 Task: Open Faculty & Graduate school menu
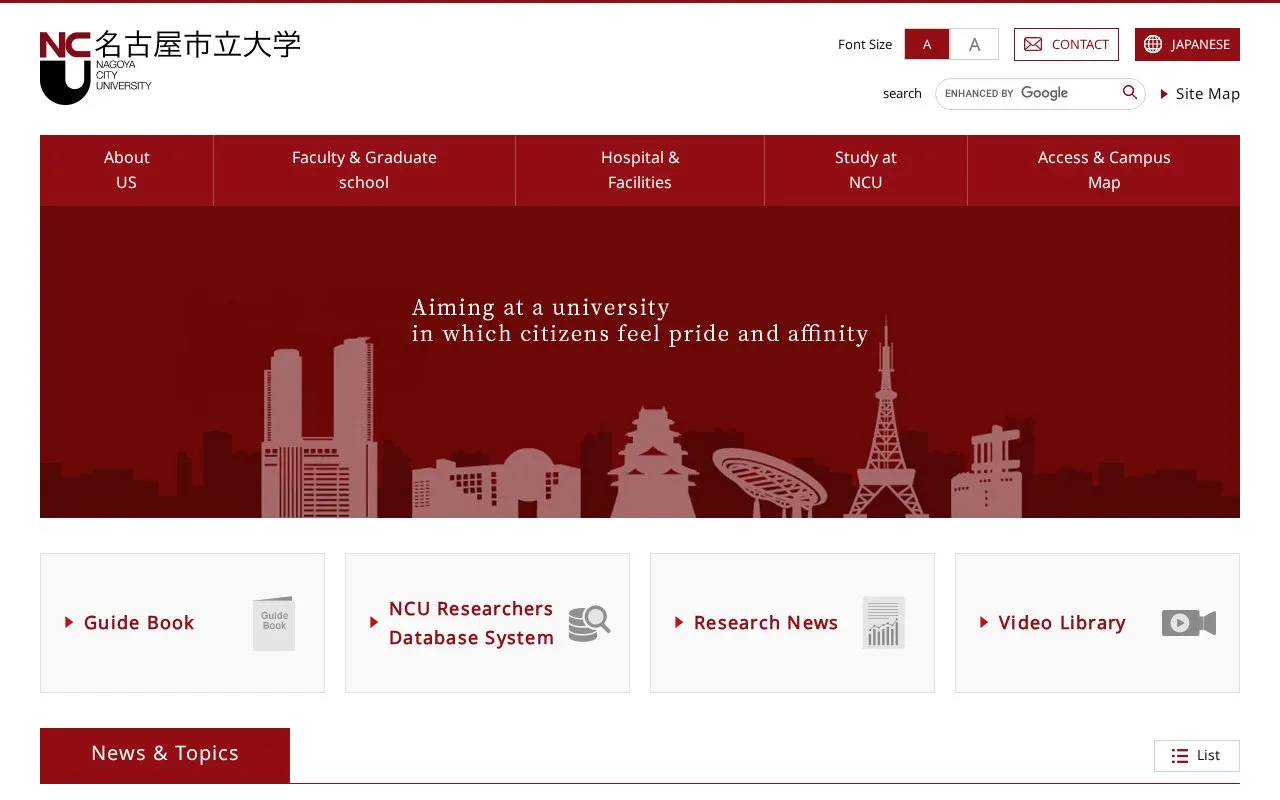click(364, 170)
